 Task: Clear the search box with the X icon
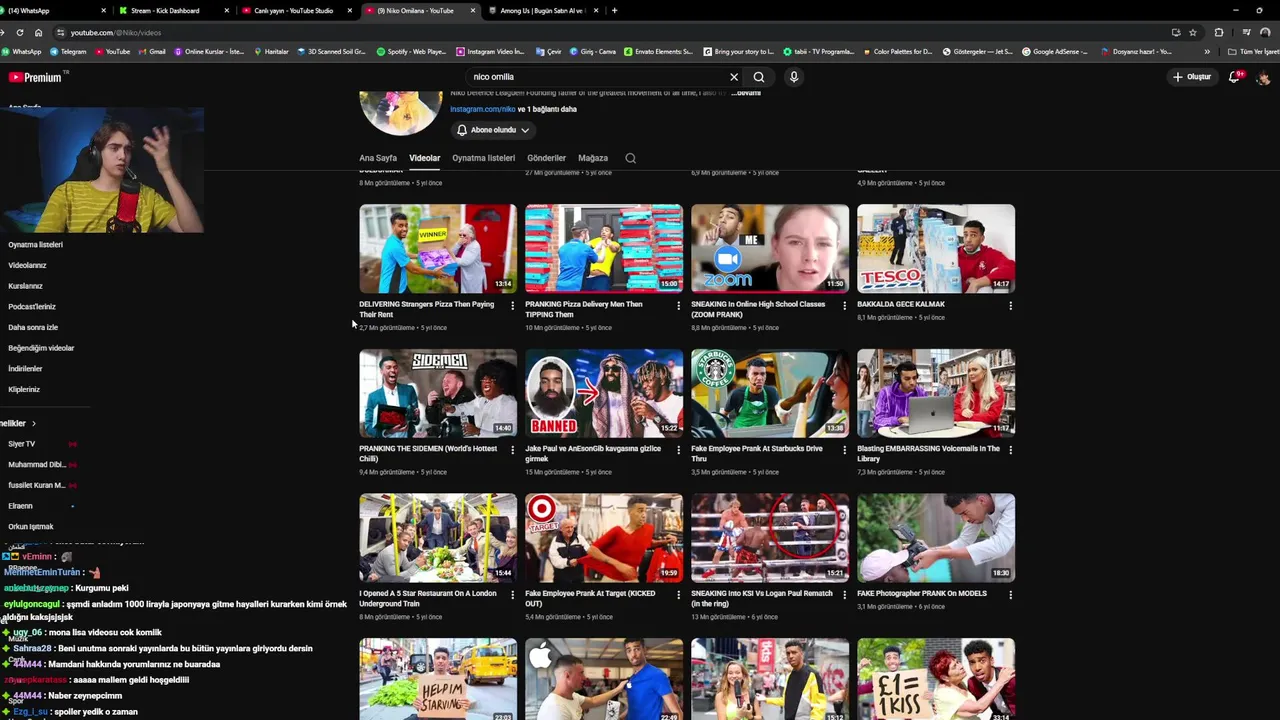(x=733, y=77)
